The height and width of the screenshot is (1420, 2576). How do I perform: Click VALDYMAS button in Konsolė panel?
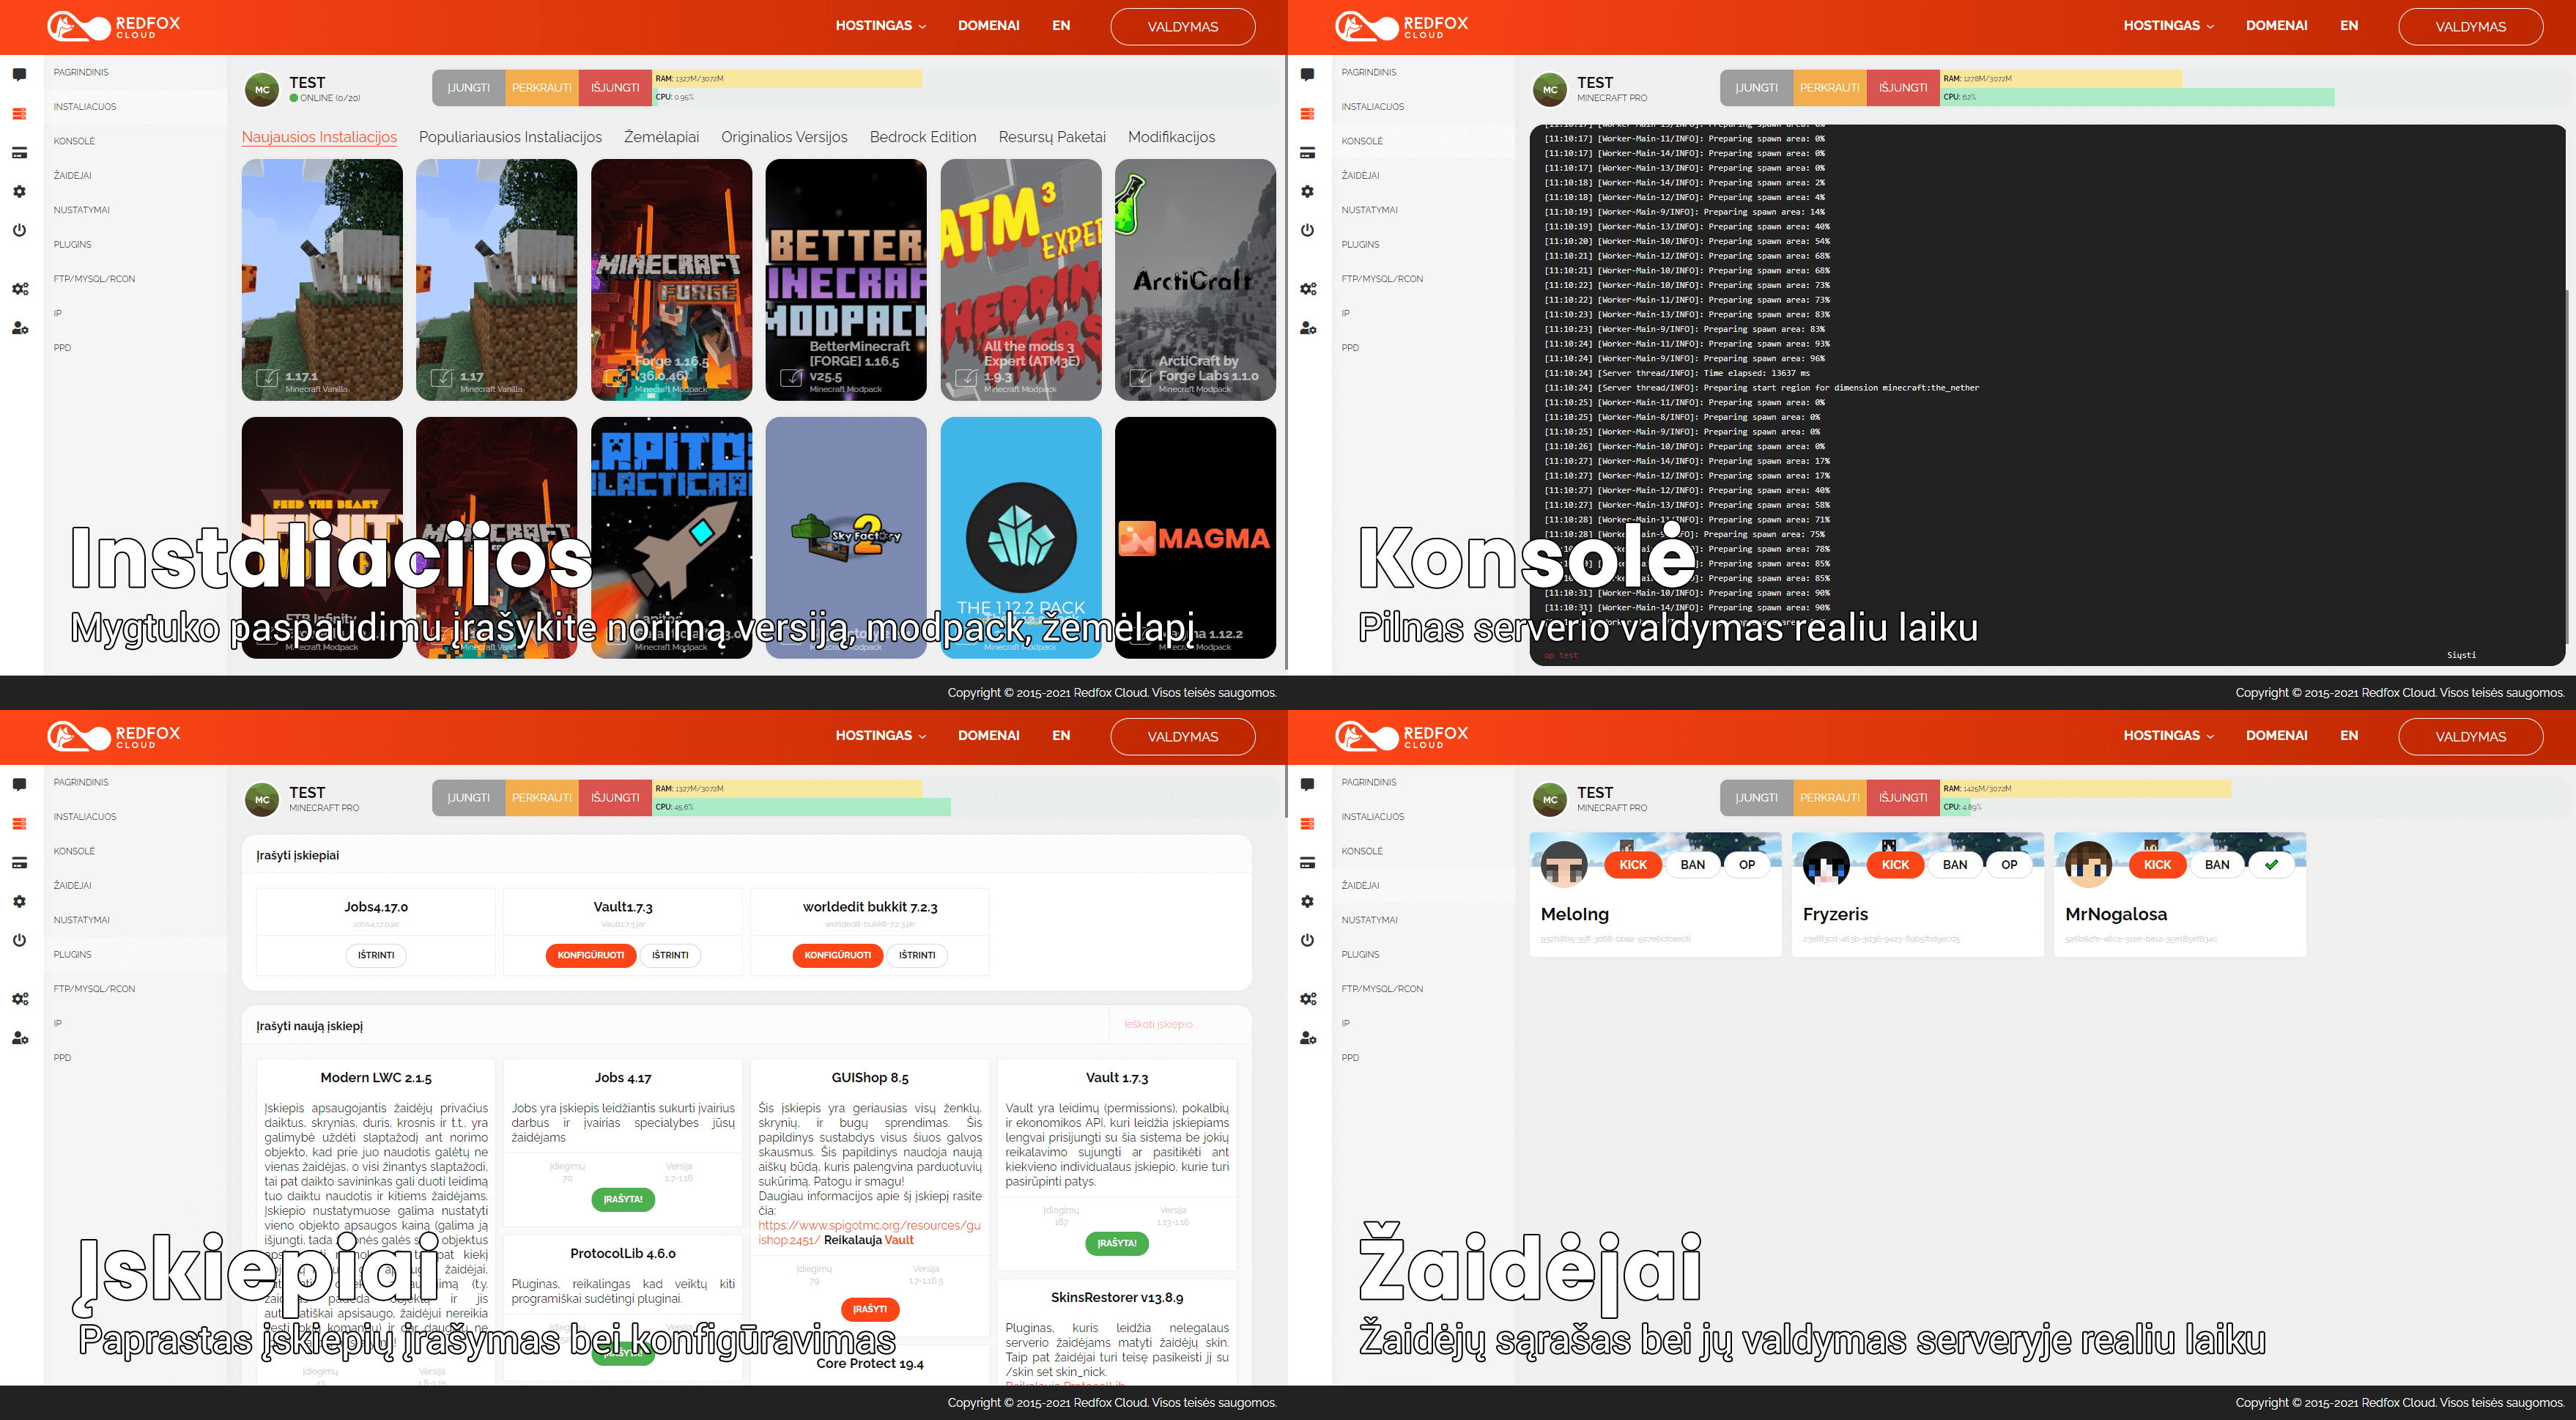pos(2470,27)
